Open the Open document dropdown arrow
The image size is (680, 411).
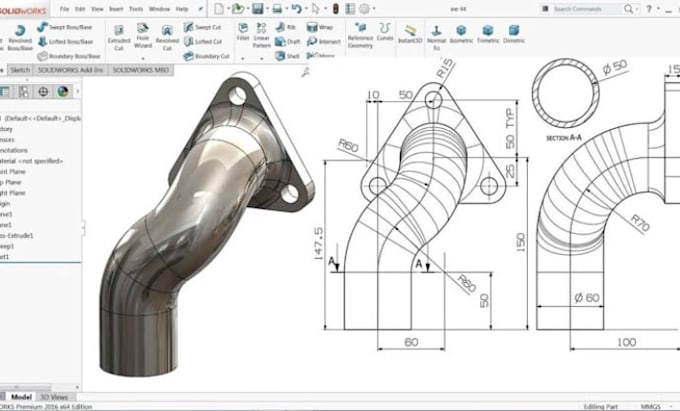247,9
